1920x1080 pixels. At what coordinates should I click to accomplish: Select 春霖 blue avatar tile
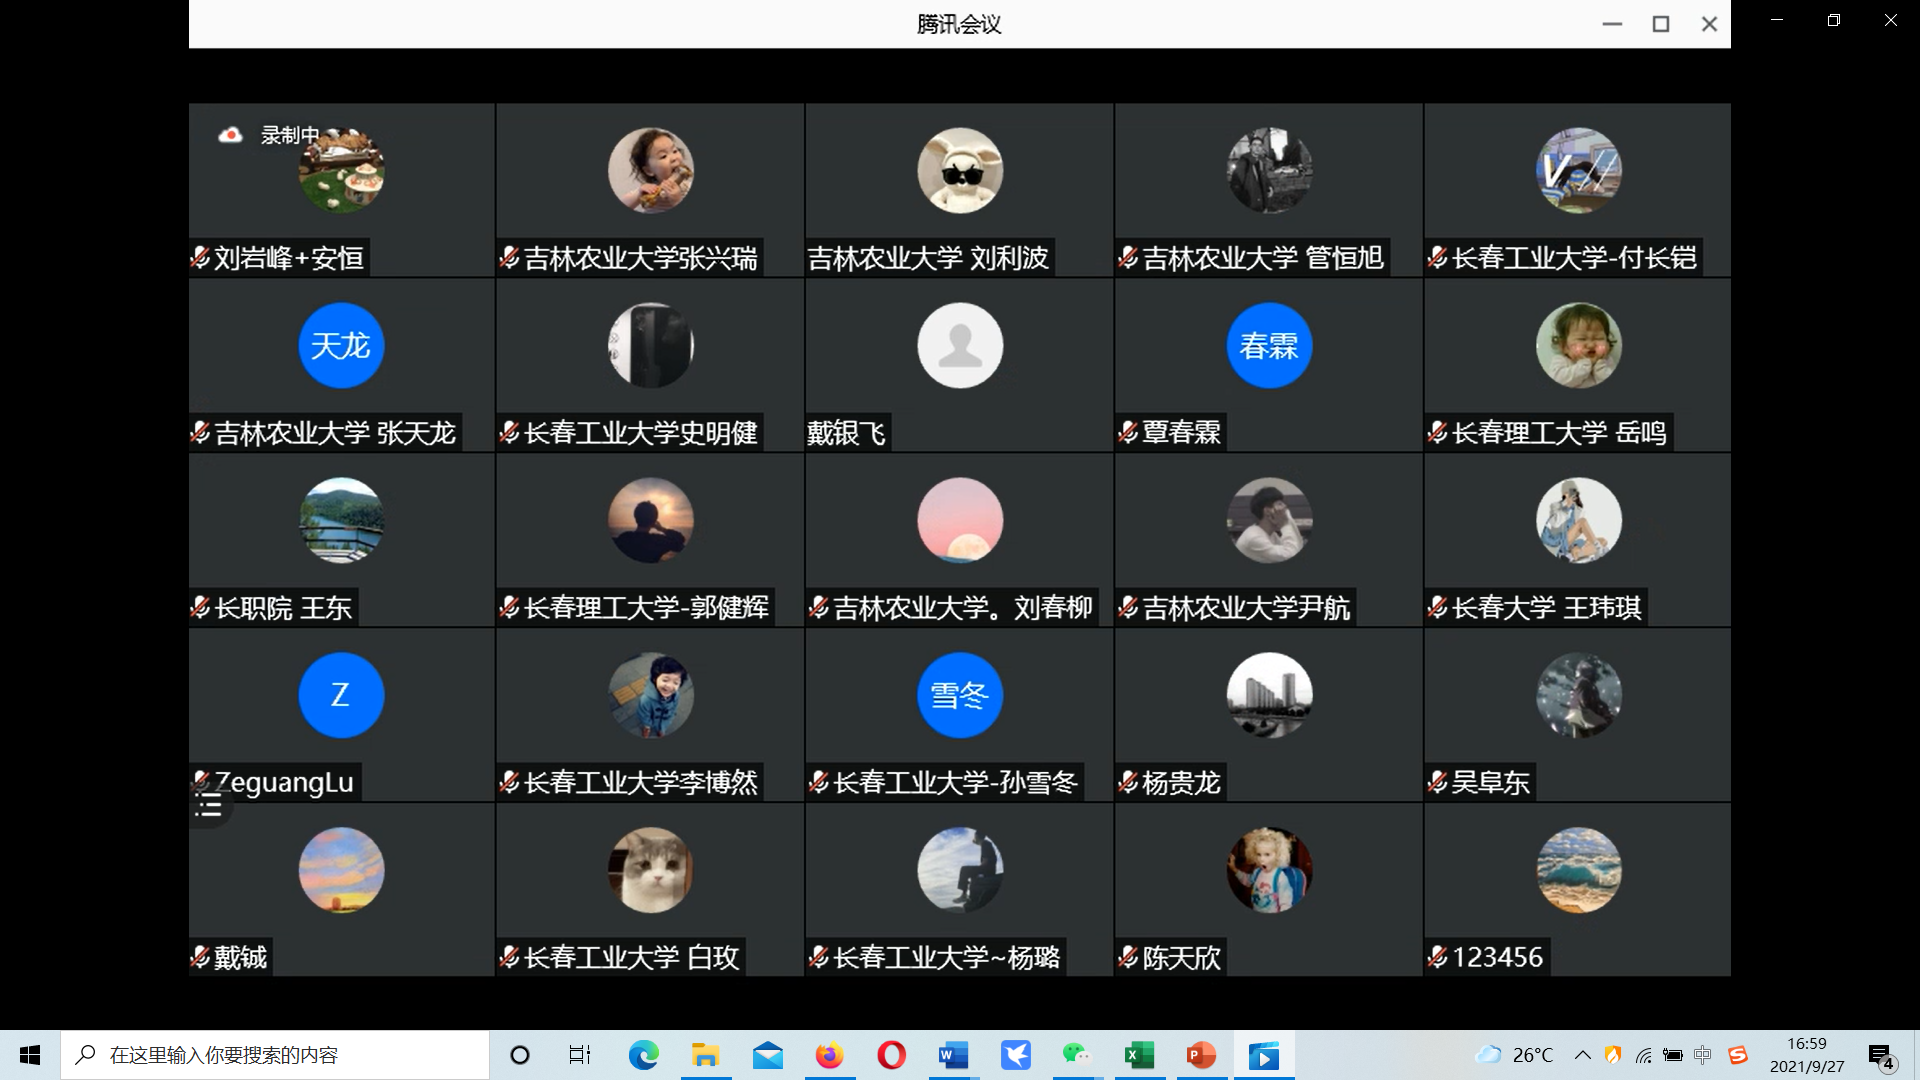coord(1268,346)
